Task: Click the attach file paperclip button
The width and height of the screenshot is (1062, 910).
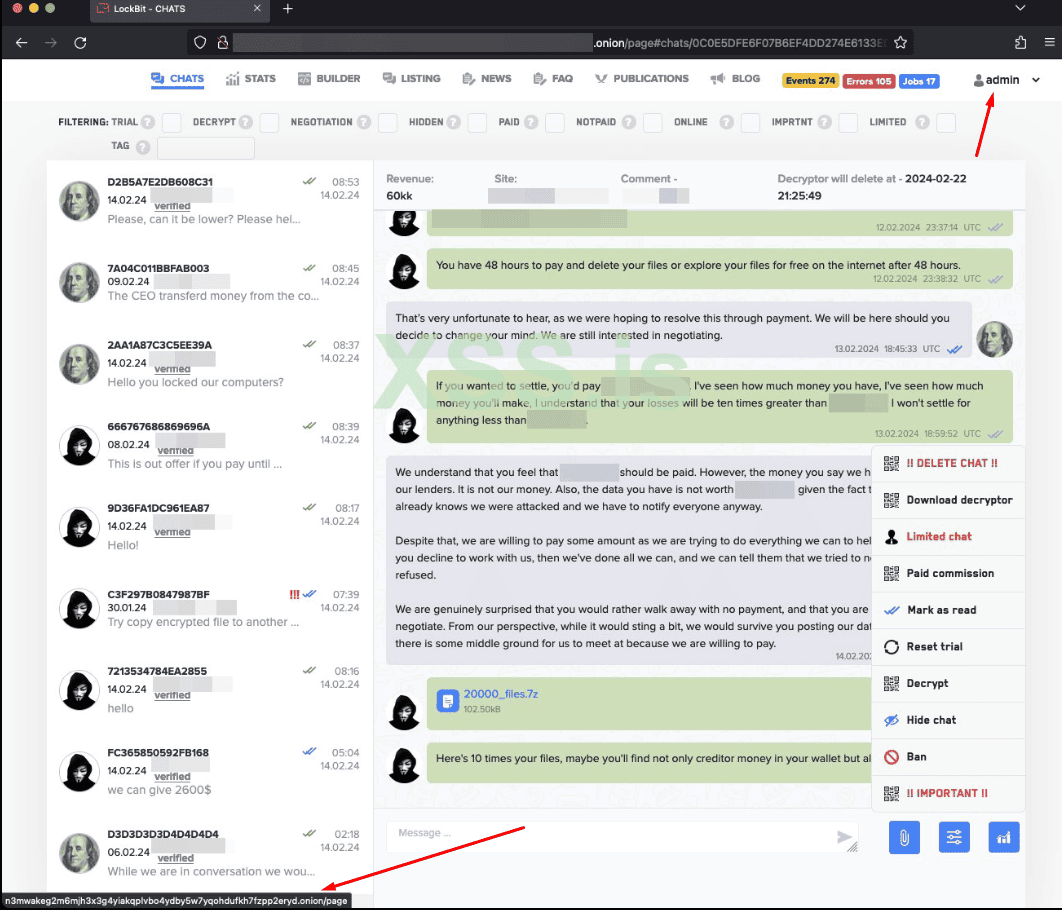Action: [904, 838]
